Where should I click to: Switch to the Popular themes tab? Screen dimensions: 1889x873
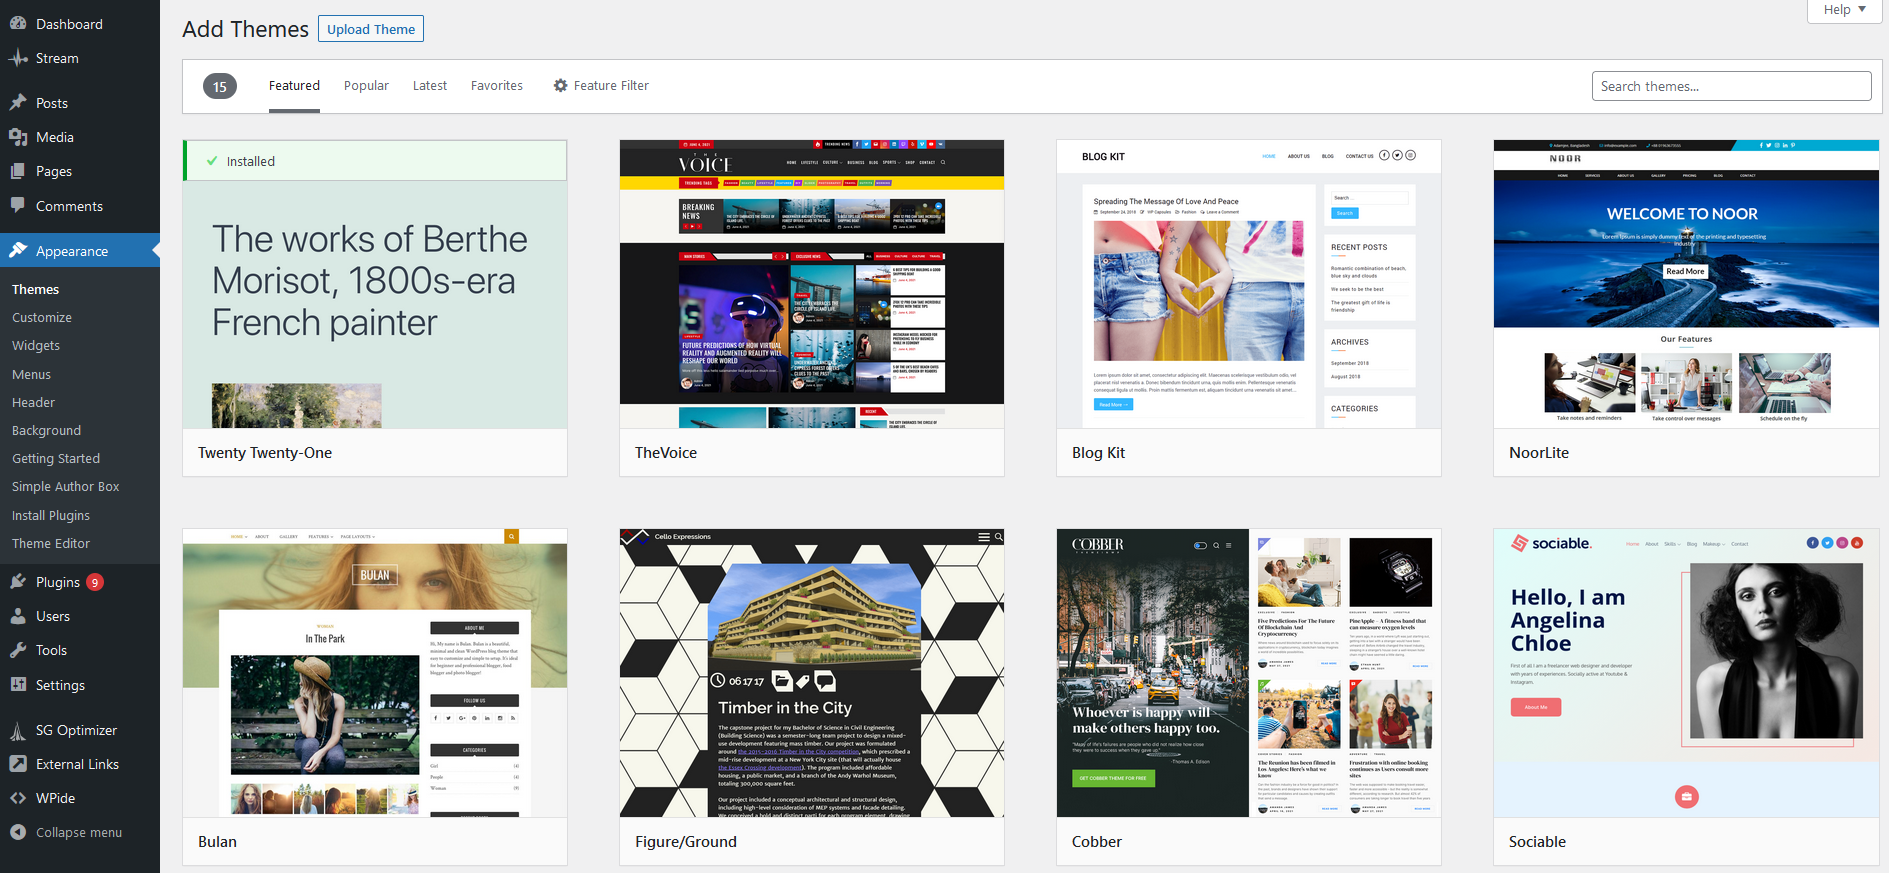366,86
